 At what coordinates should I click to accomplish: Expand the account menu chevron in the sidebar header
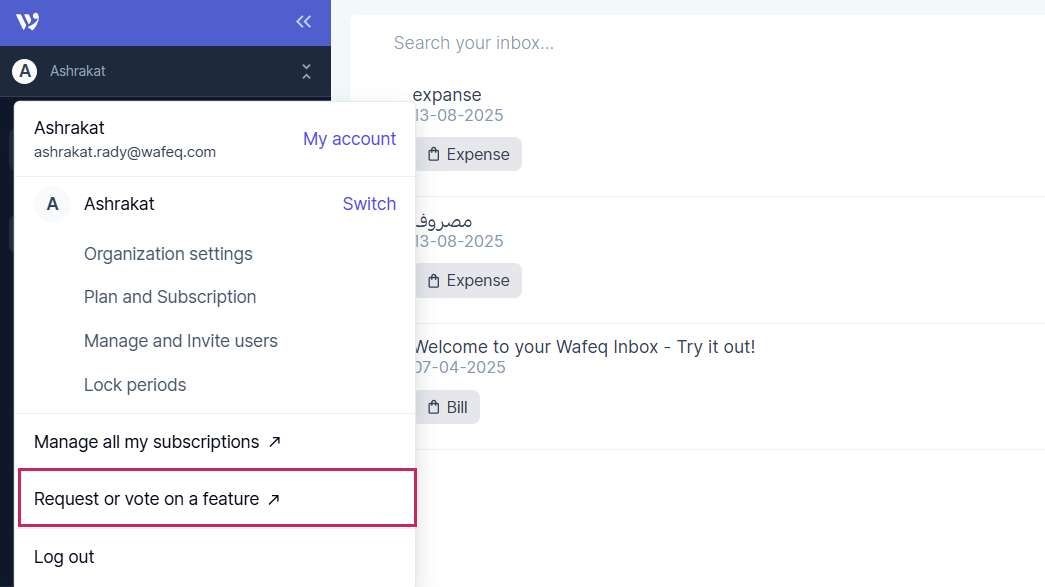(x=306, y=71)
